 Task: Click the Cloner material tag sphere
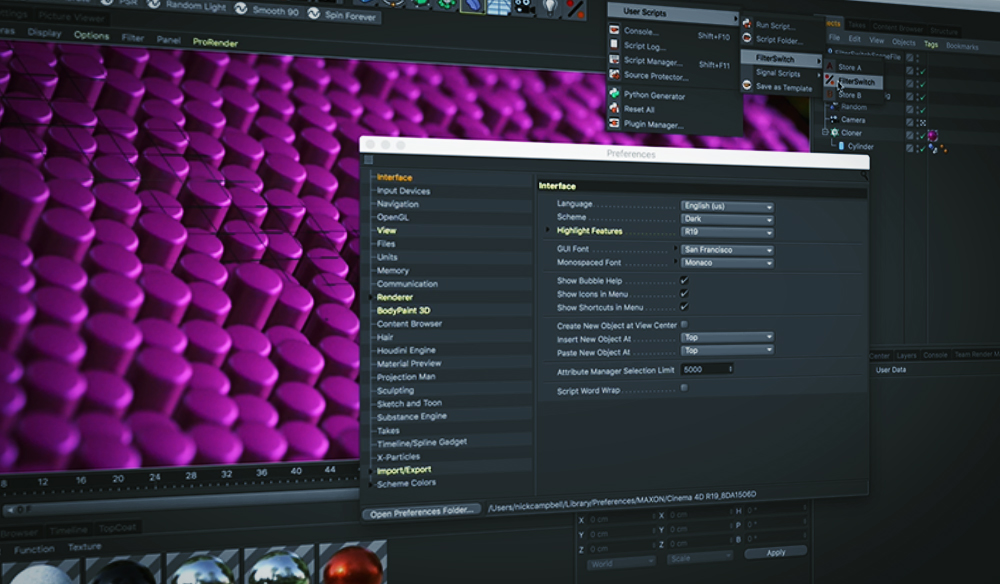(932, 135)
